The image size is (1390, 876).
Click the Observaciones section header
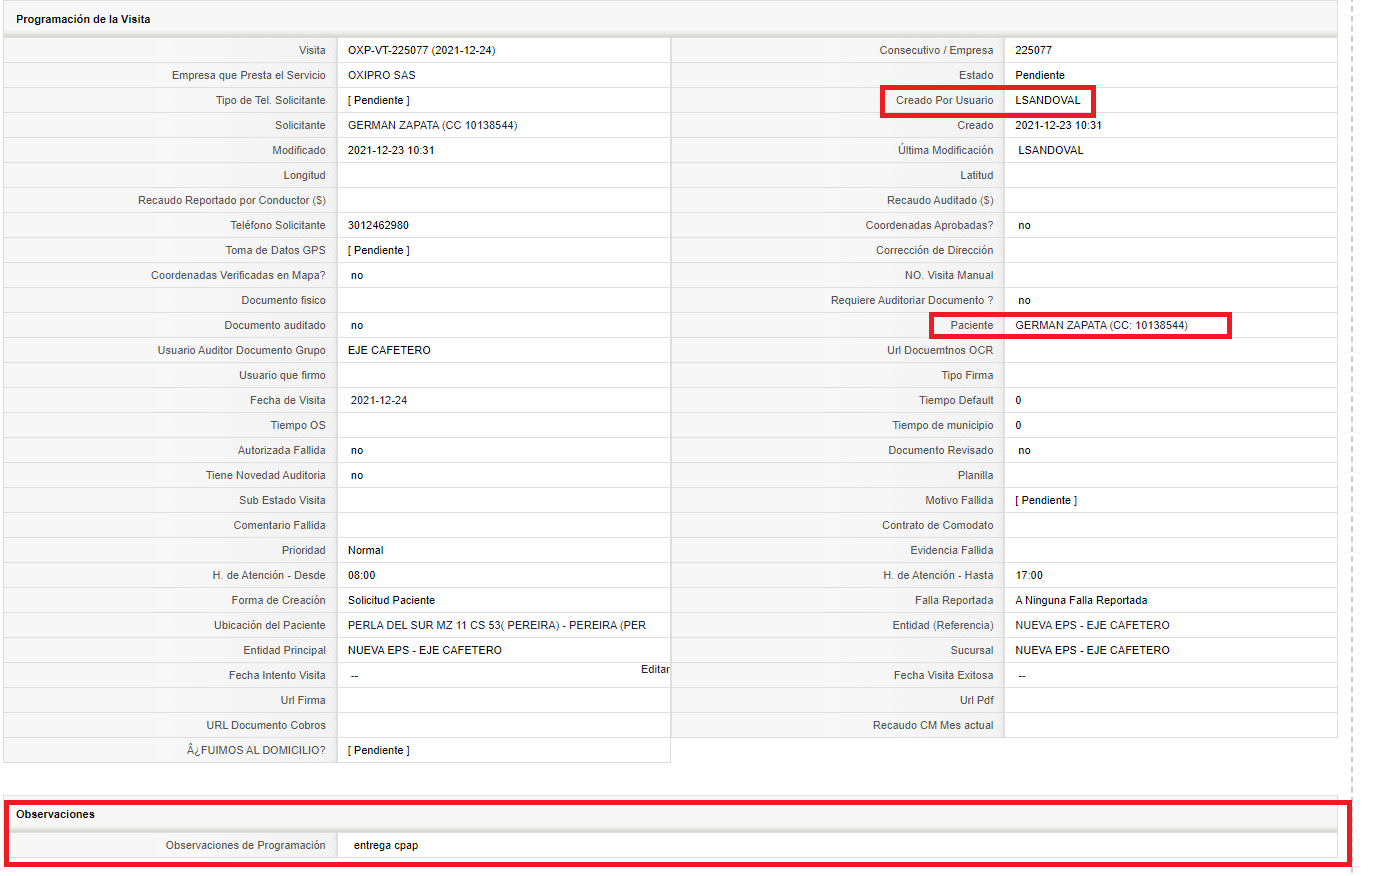pos(55,814)
